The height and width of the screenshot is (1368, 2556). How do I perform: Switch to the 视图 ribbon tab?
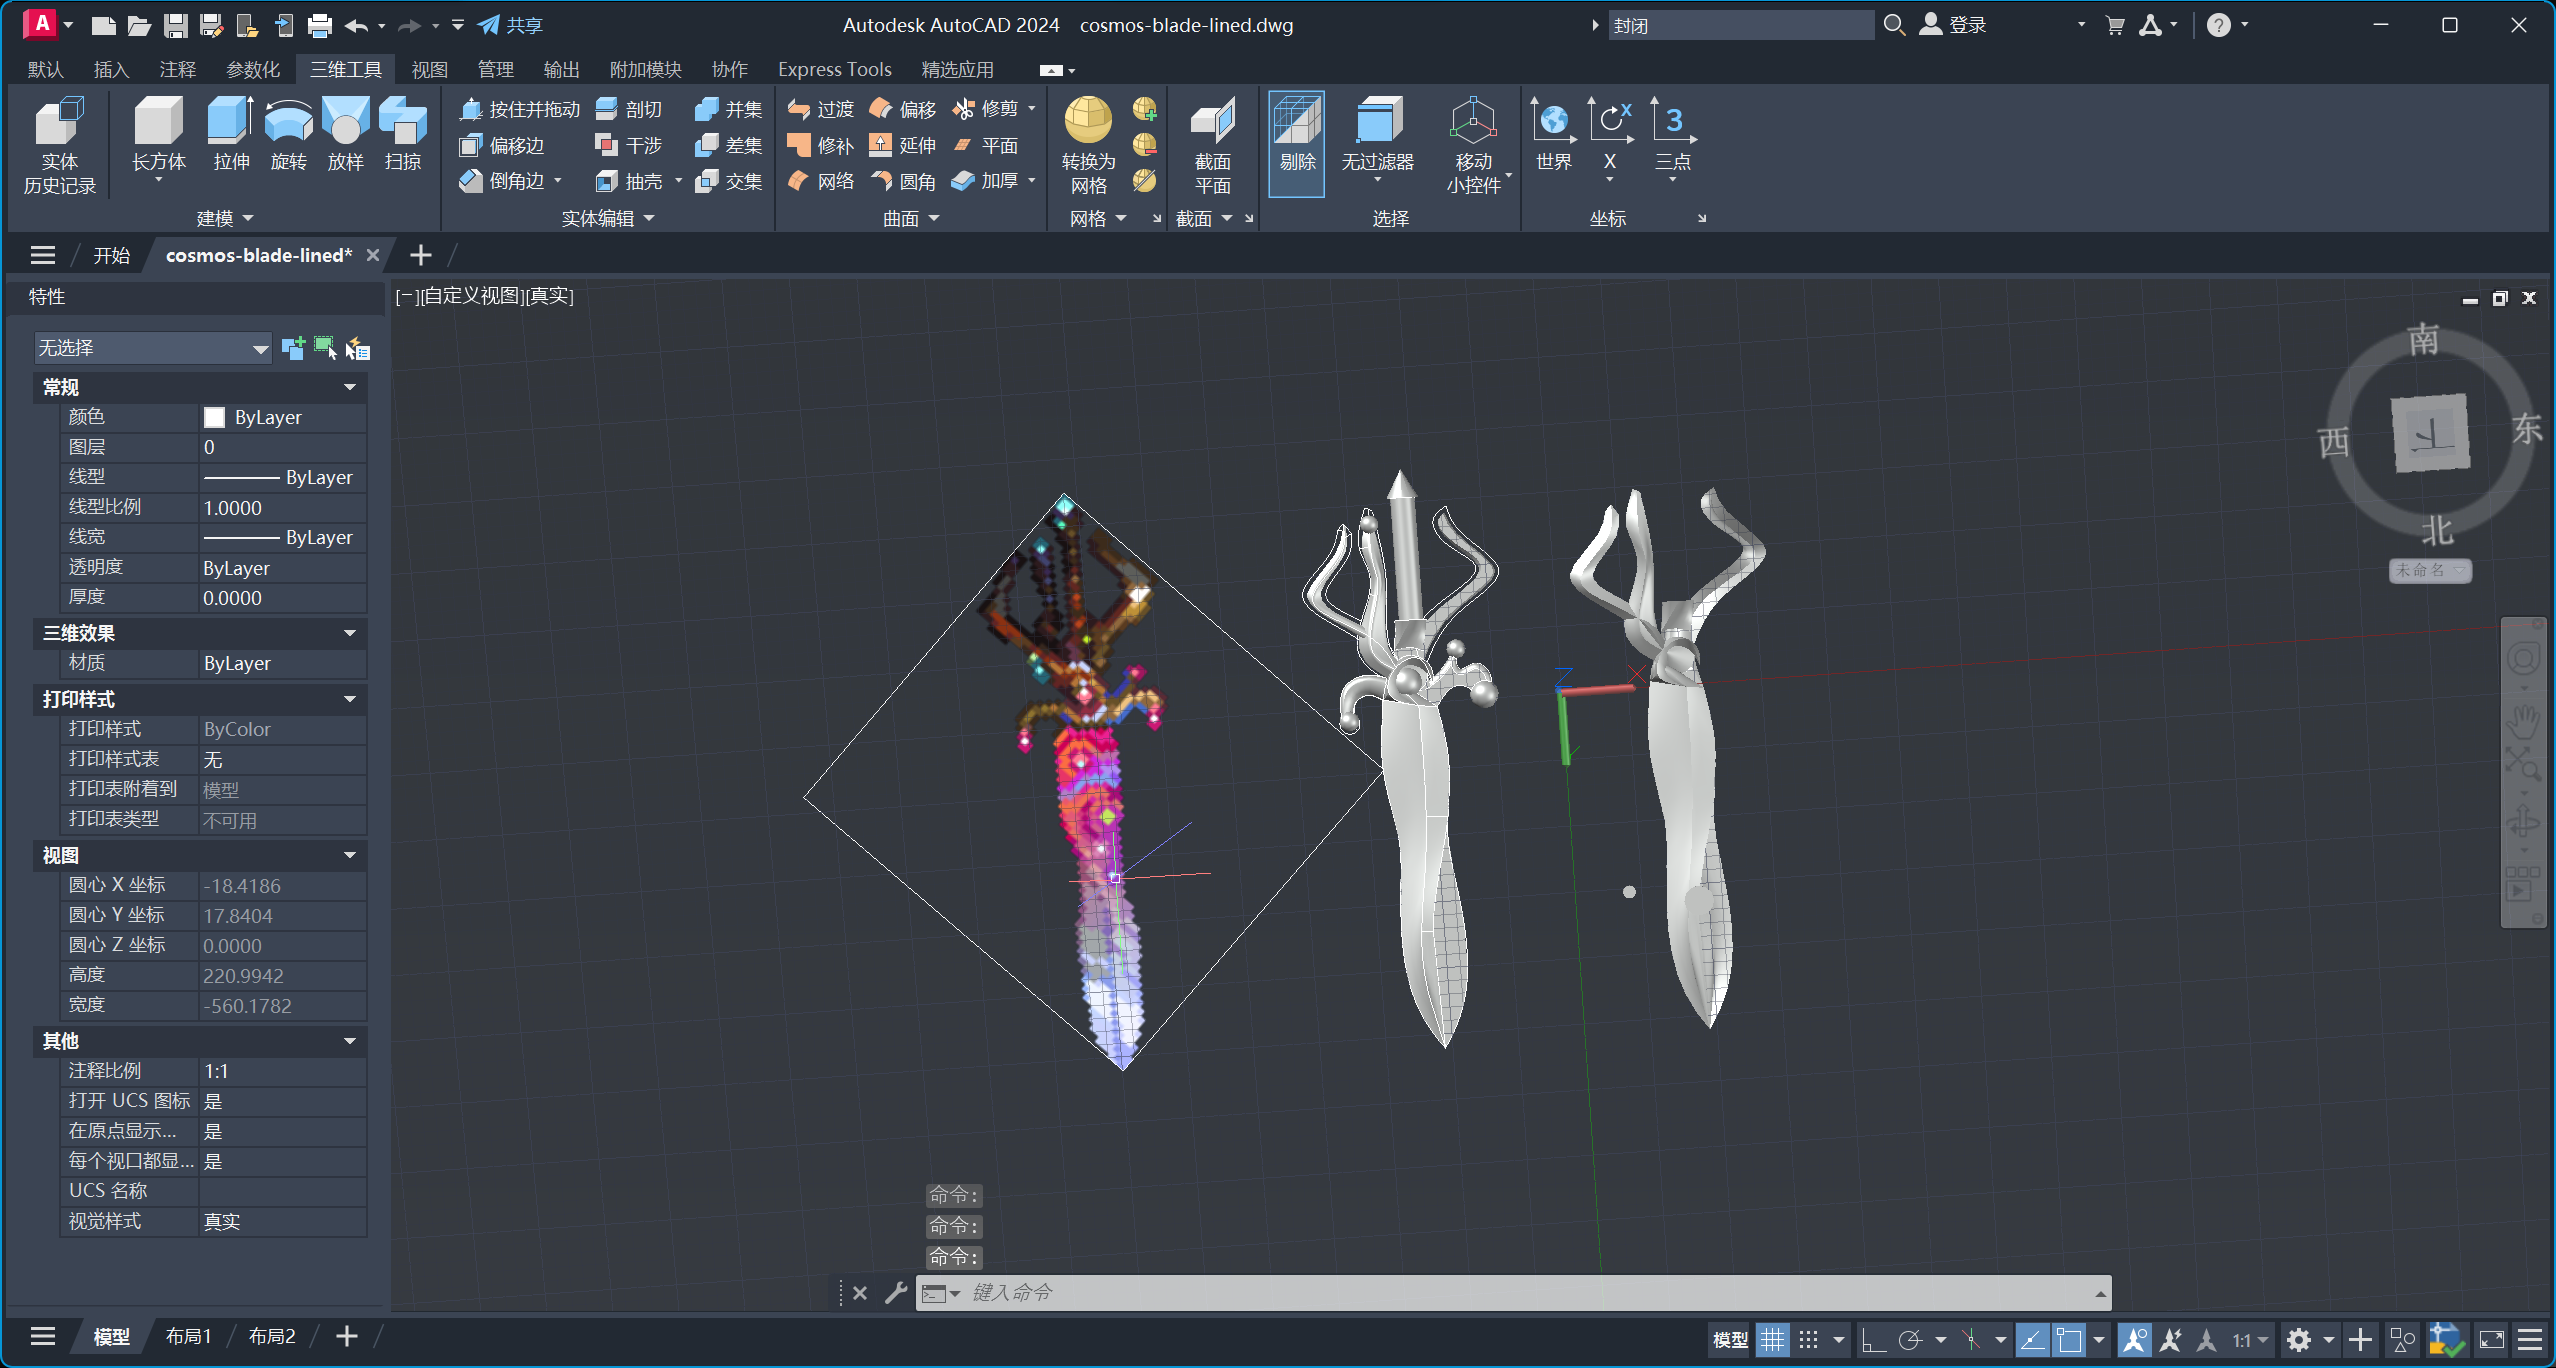[x=429, y=69]
